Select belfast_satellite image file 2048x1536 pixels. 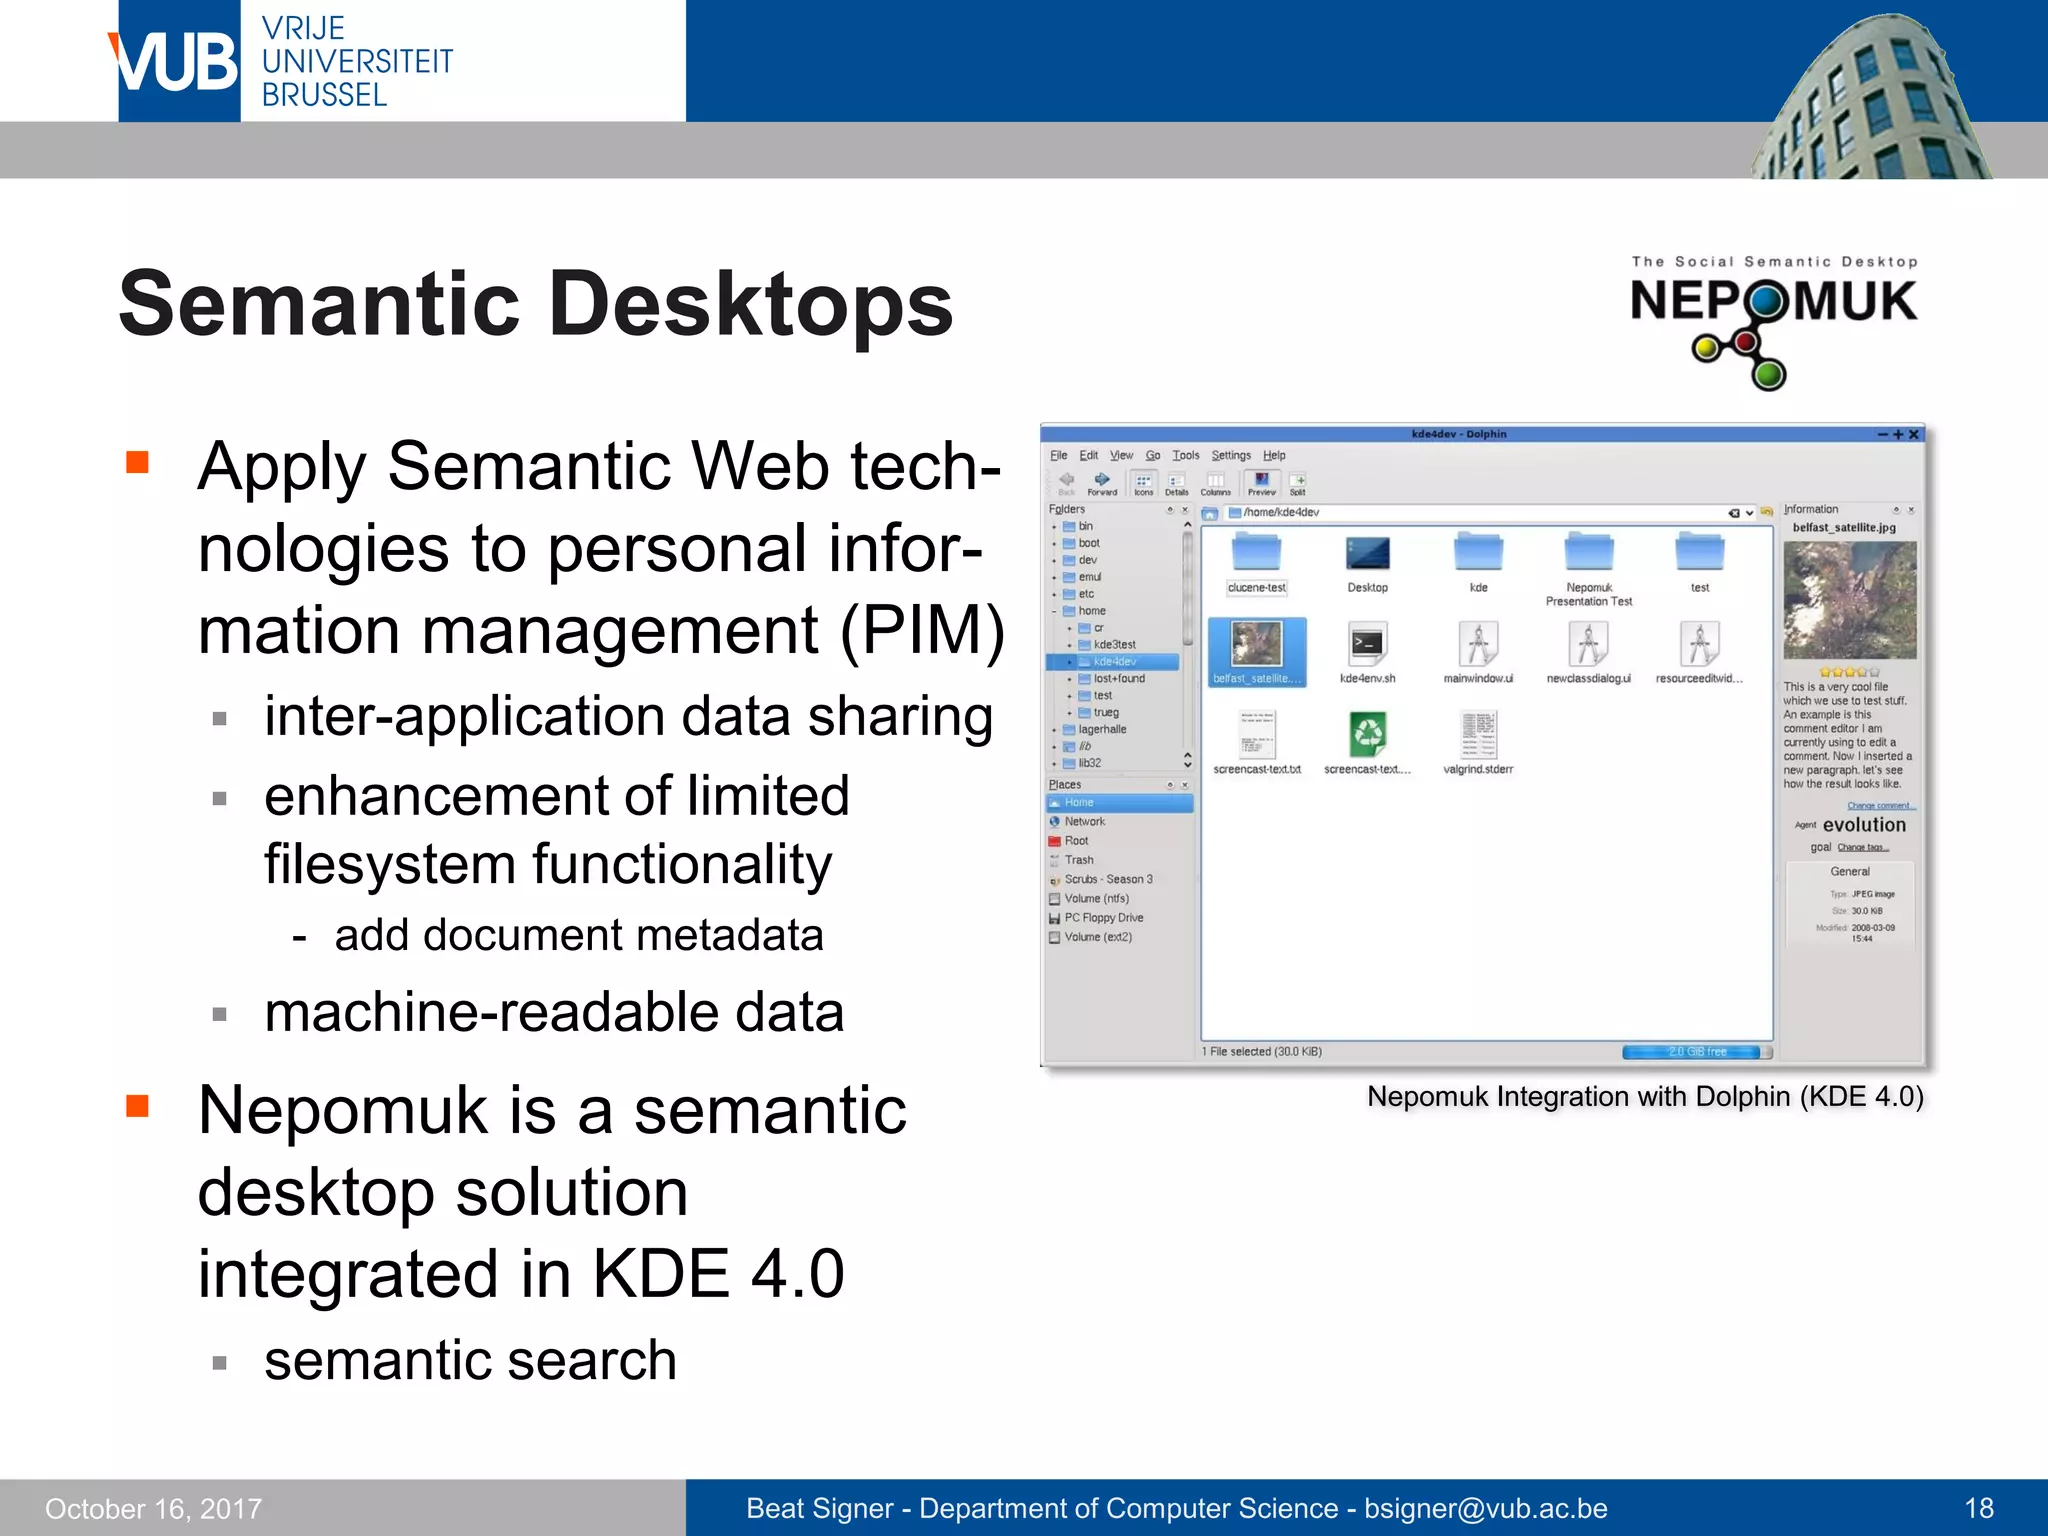tap(1257, 652)
